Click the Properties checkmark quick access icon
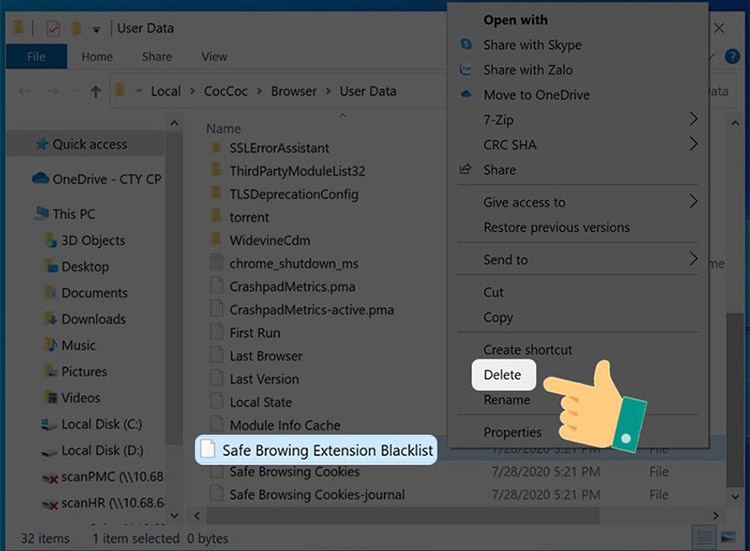 click(53, 29)
